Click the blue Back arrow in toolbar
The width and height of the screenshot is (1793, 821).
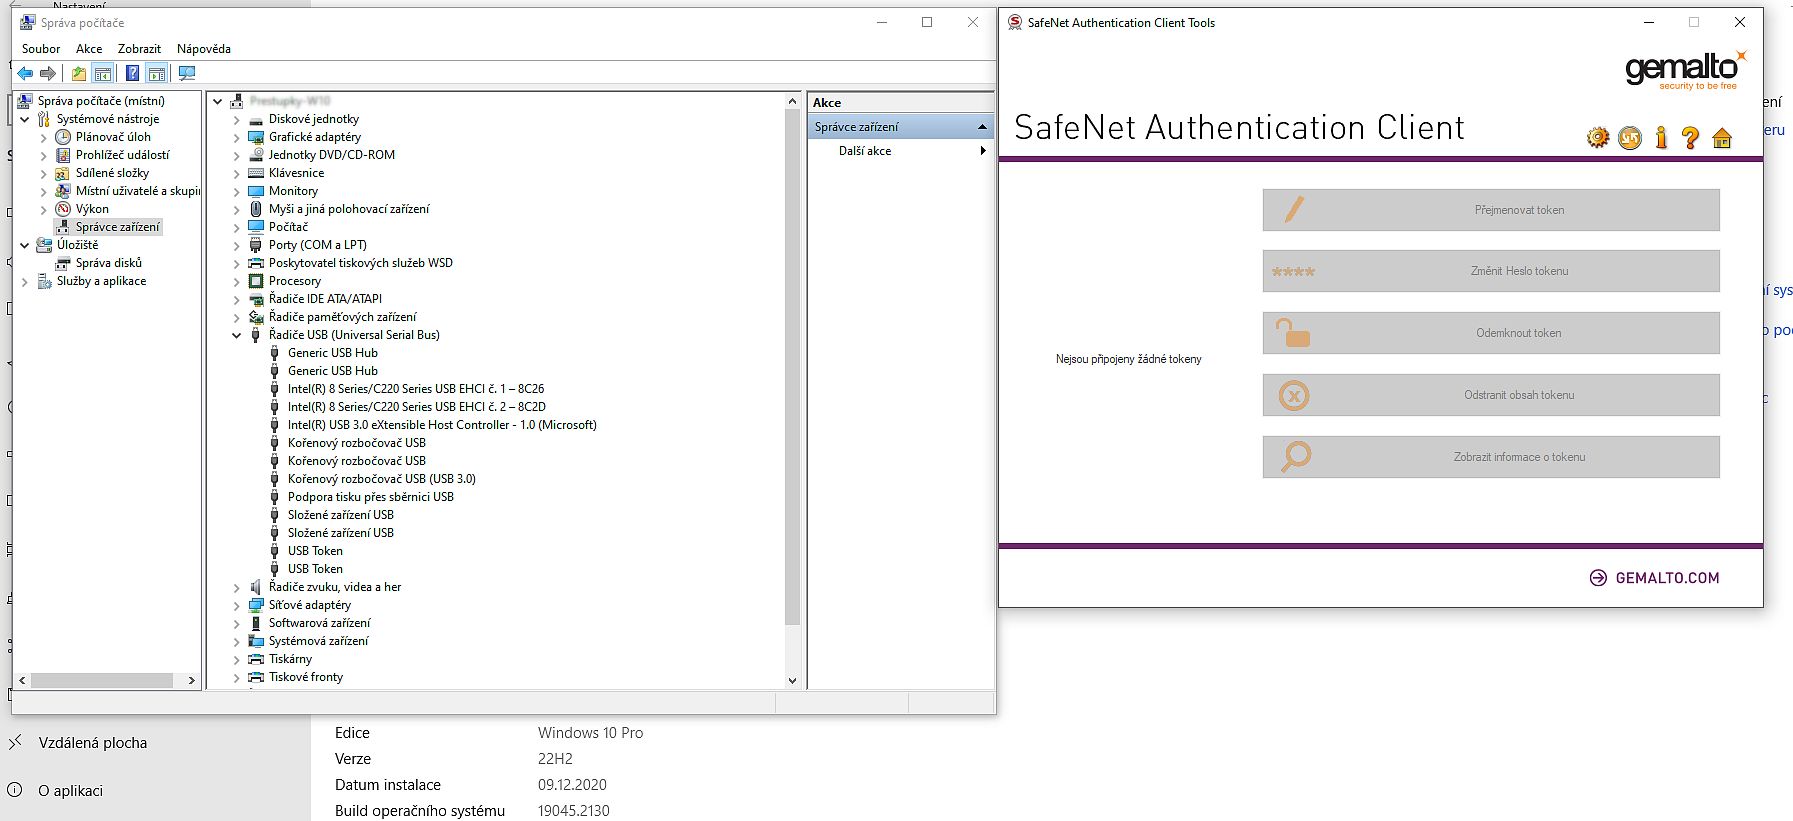pyautogui.click(x=25, y=73)
